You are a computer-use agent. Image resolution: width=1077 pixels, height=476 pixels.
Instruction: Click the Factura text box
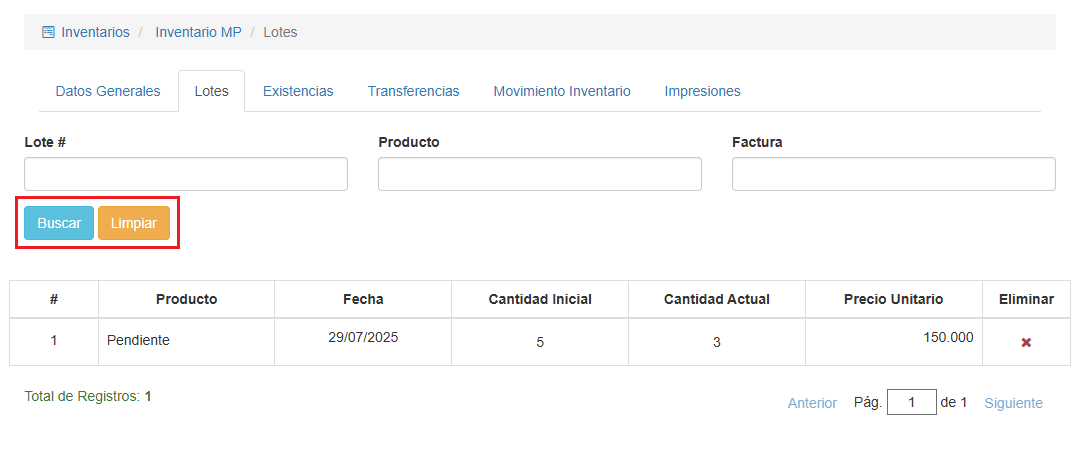[x=894, y=174]
